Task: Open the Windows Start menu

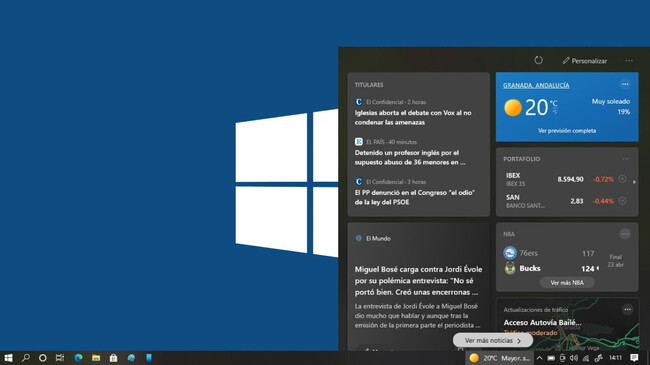Action: 8,358
